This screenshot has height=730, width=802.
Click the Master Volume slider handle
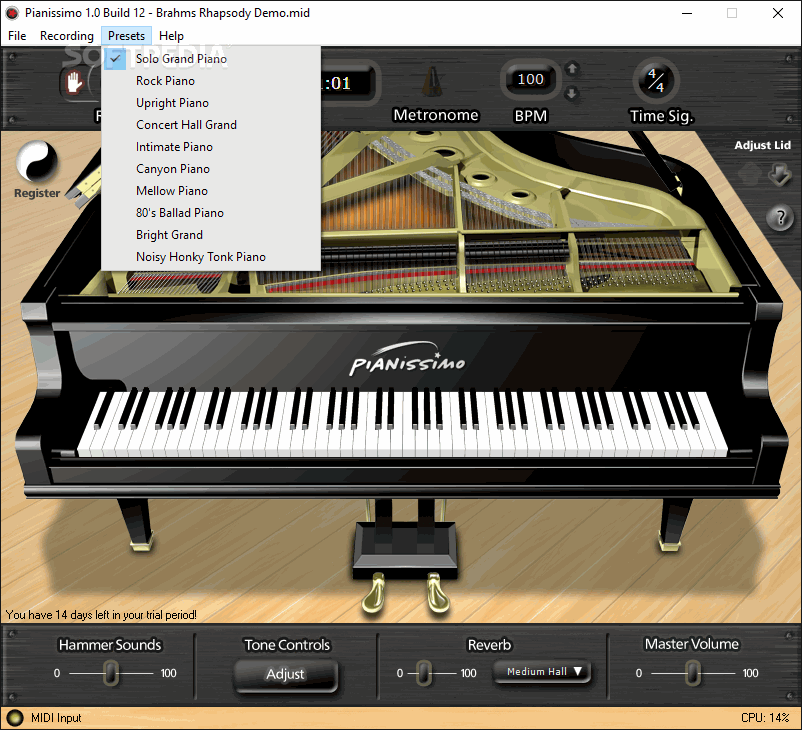[x=693, y=673]
